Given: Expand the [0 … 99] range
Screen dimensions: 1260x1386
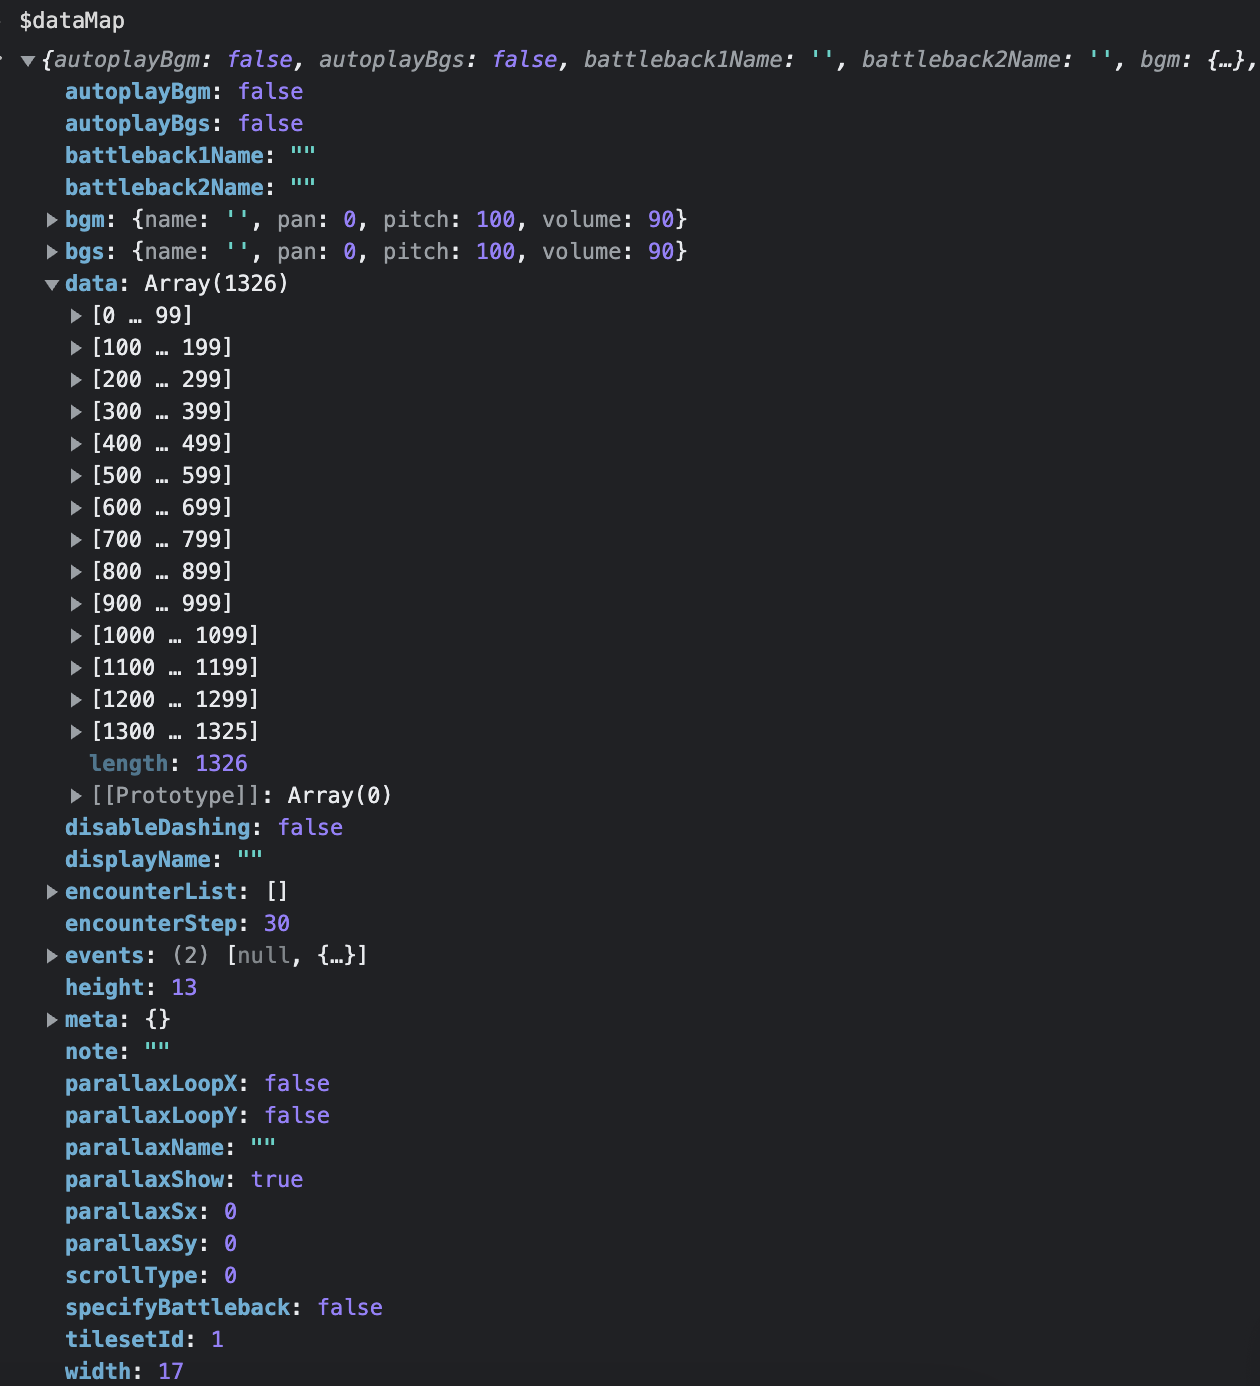Looking at the screenshot, I should (76, 316).
